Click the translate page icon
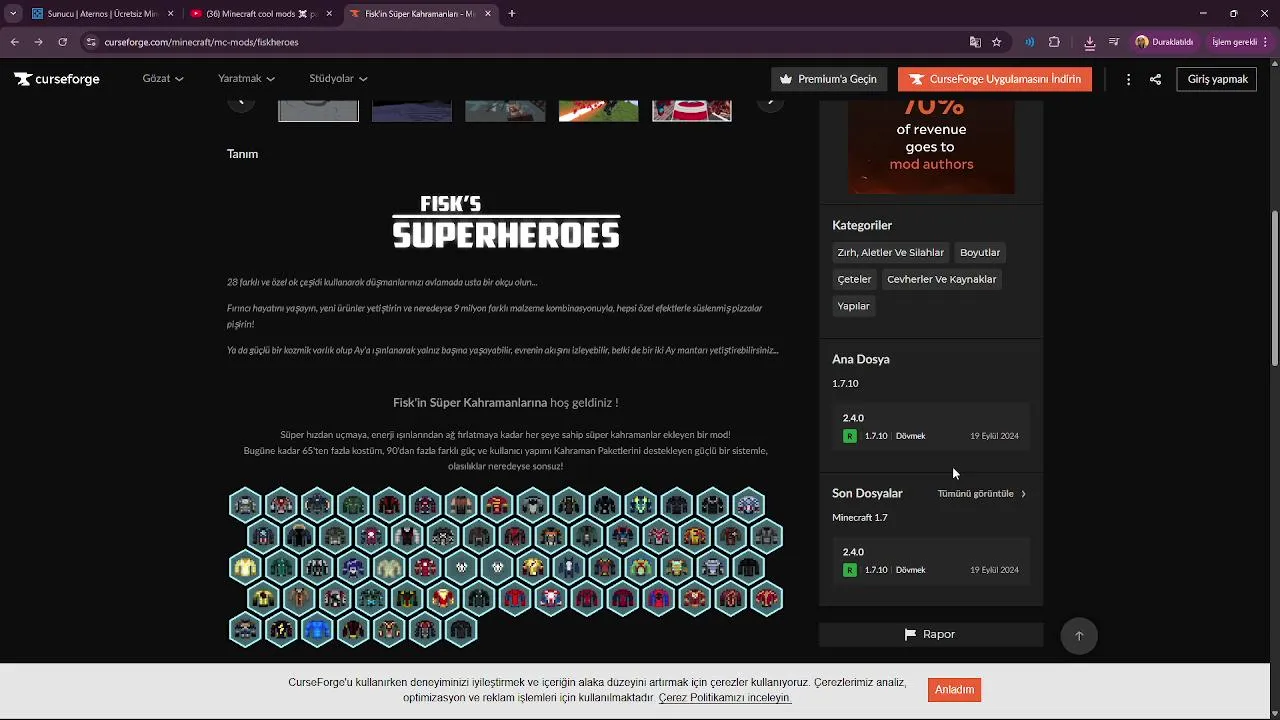 coord(975,42)
